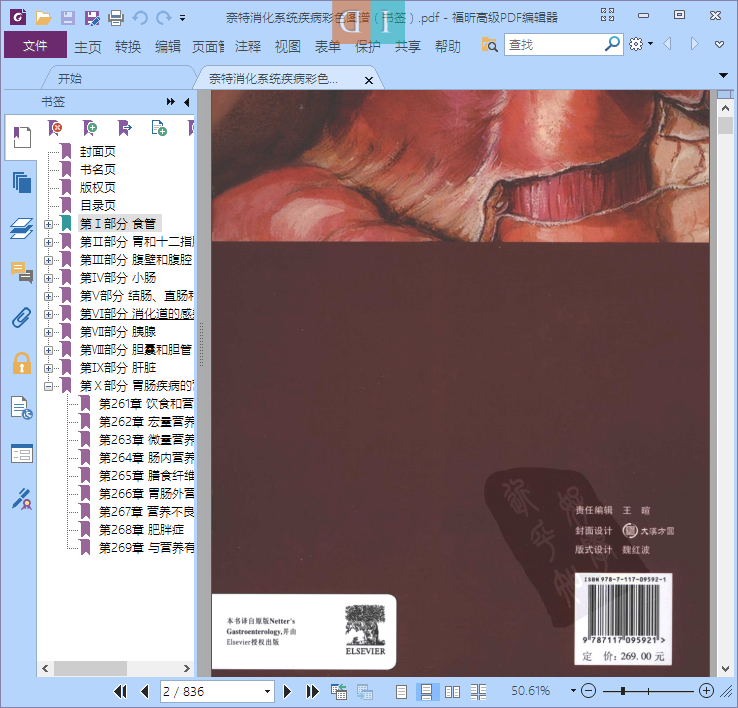This screenshot has width=738, height=708.
Task: Select the 第268章 肥胖症 bookmark
Action: tap(141, 530)
